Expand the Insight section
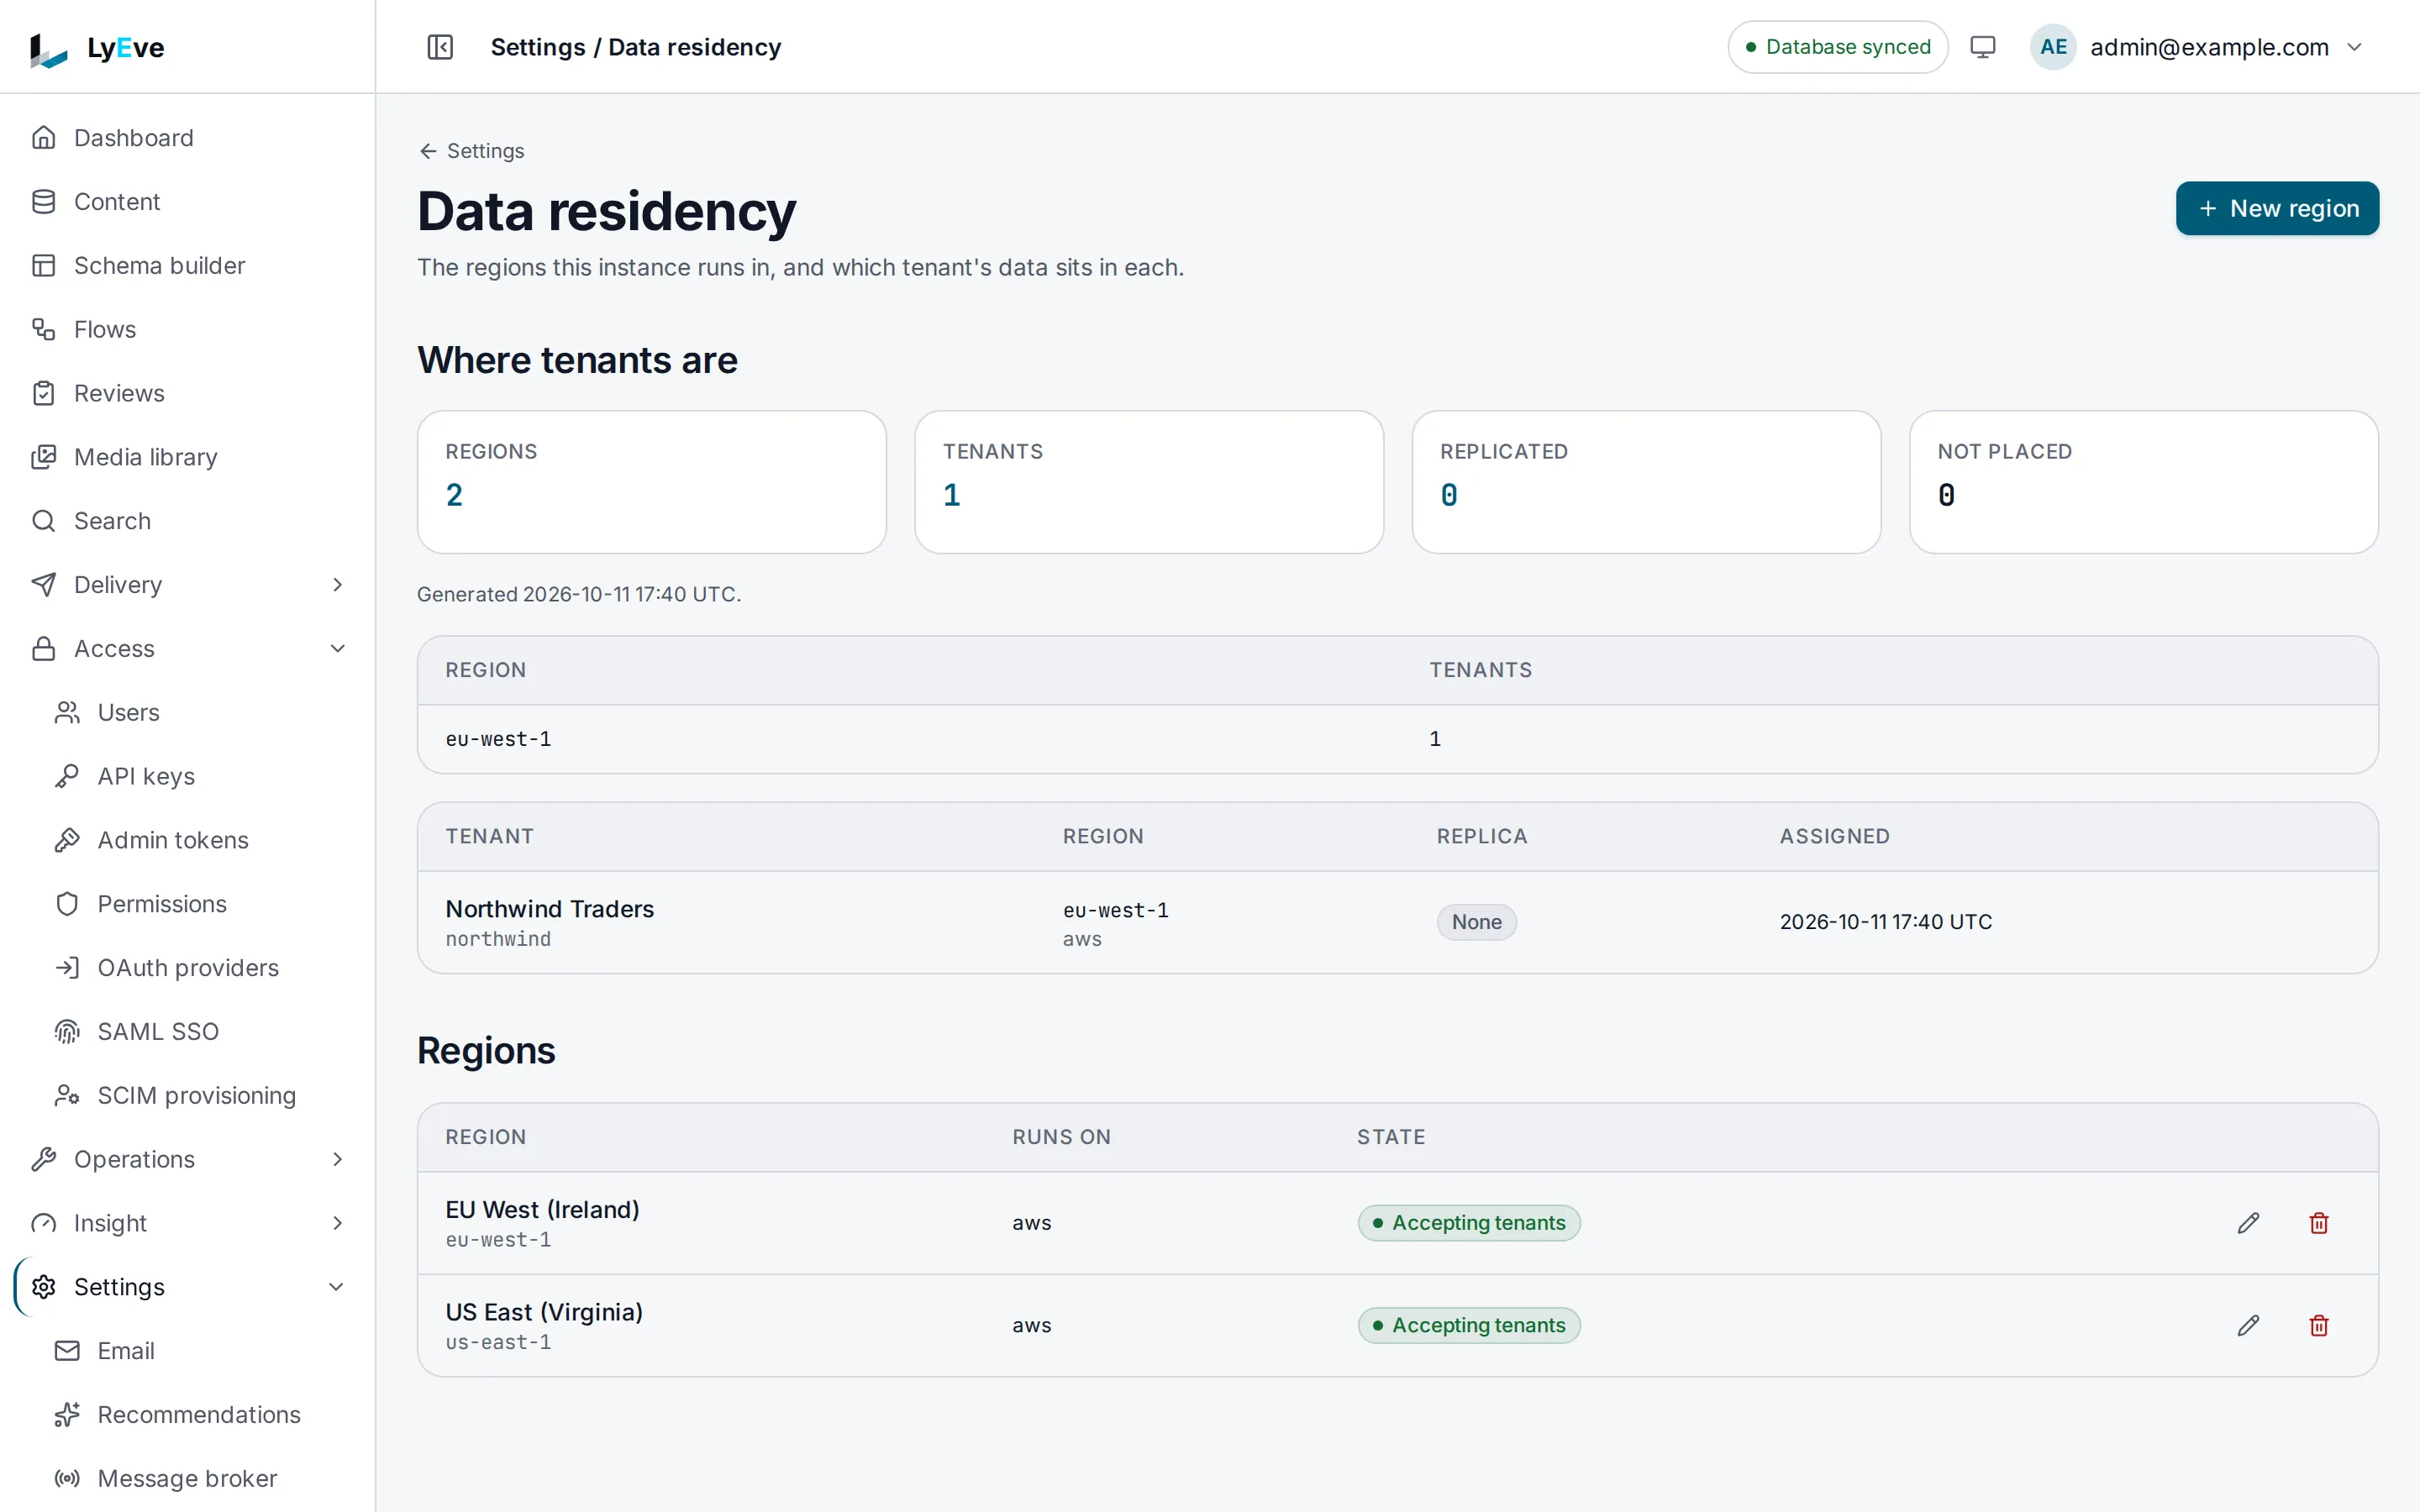The height and width of the screenshot is (1512, 2420). [187, 1223]
